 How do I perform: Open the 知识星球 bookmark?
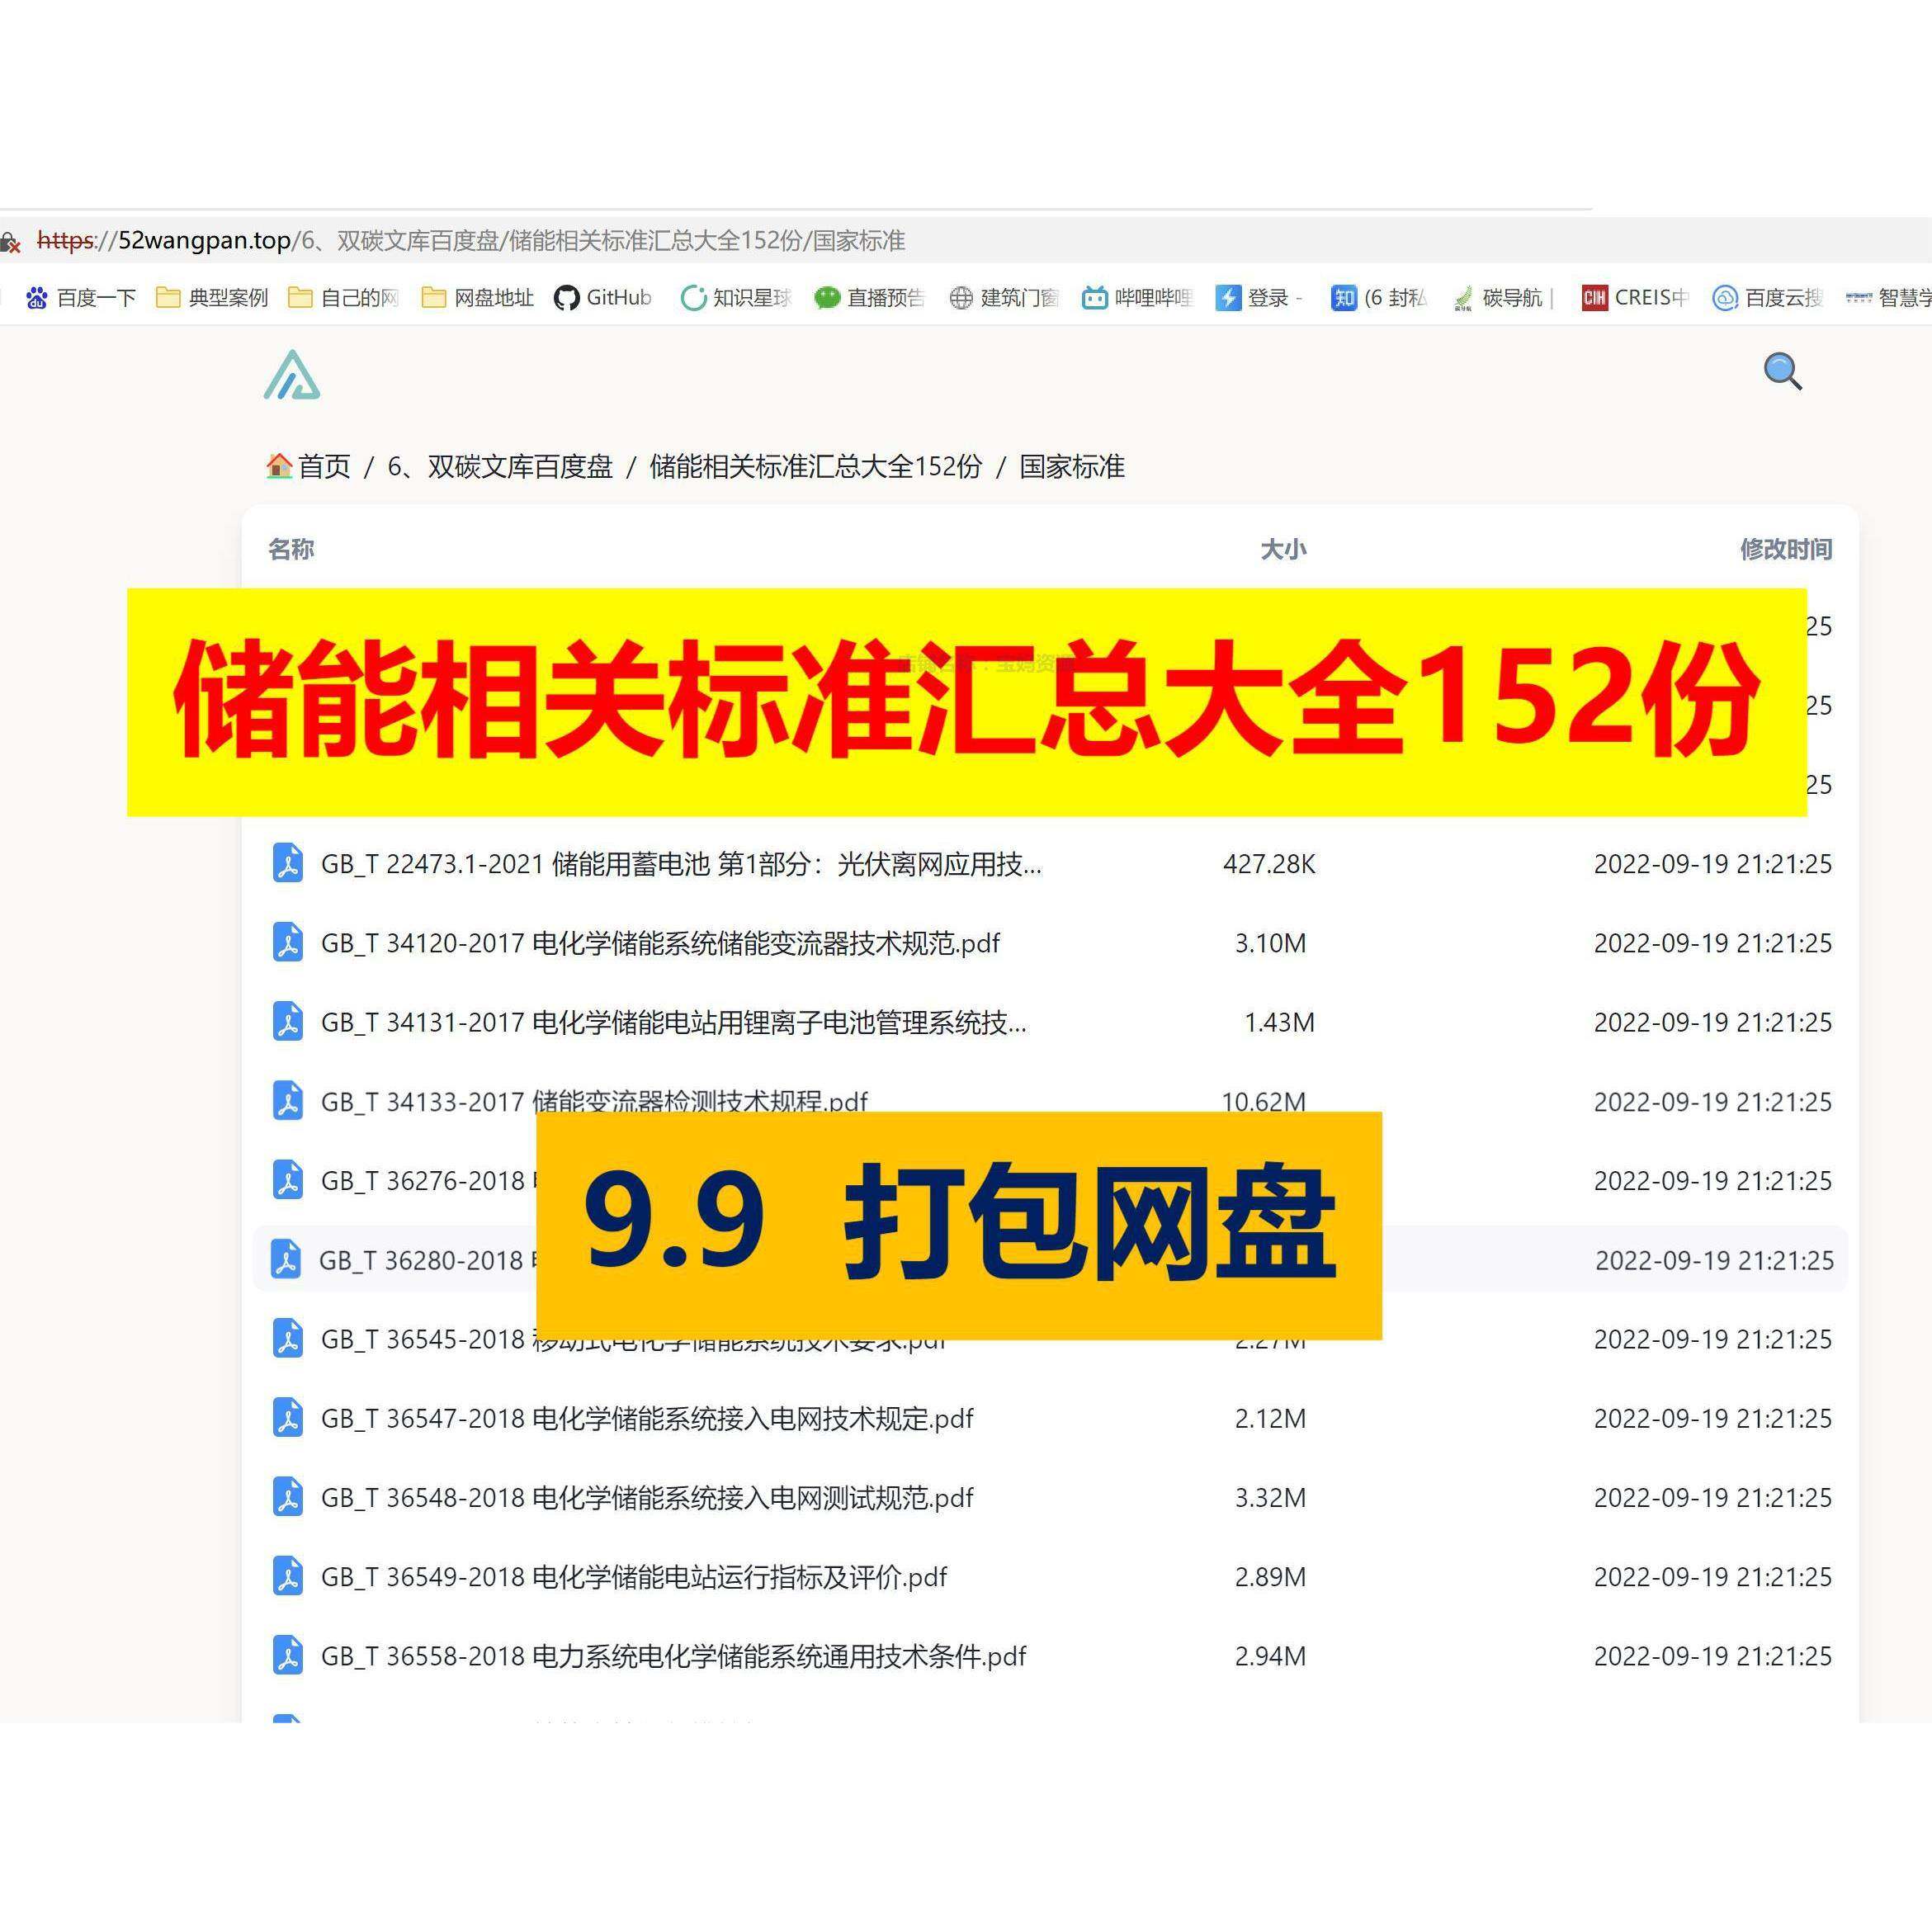(x=736, y=297)
